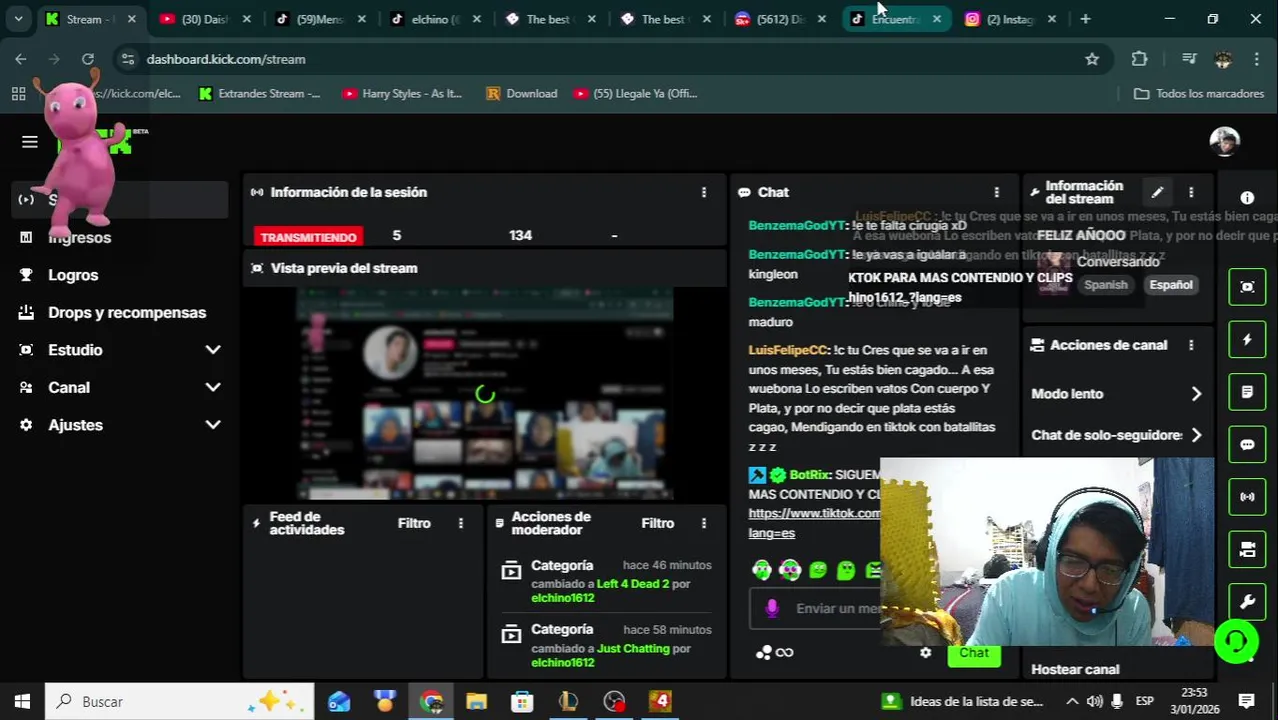The image size is (1278, 720).
Task: Open Todos los marcadores folder
Action: [1198, 93]
